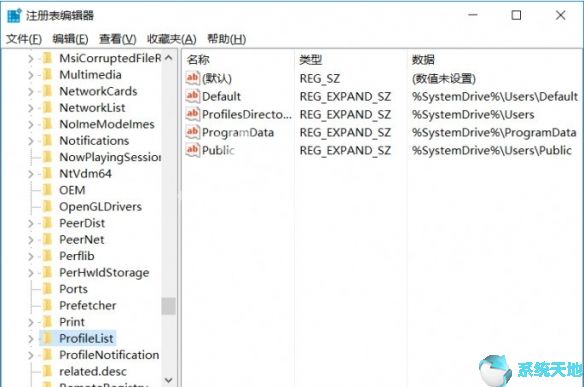Expand the NtVdm64 key
The height and width of the screenshot is (387, 584).
tap(31, 174)
